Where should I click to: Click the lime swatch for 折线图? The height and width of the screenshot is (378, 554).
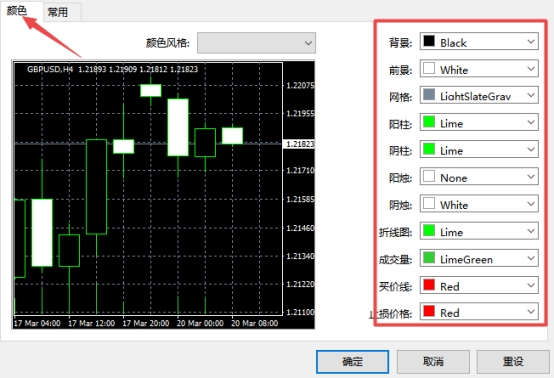tap(429, 231)
